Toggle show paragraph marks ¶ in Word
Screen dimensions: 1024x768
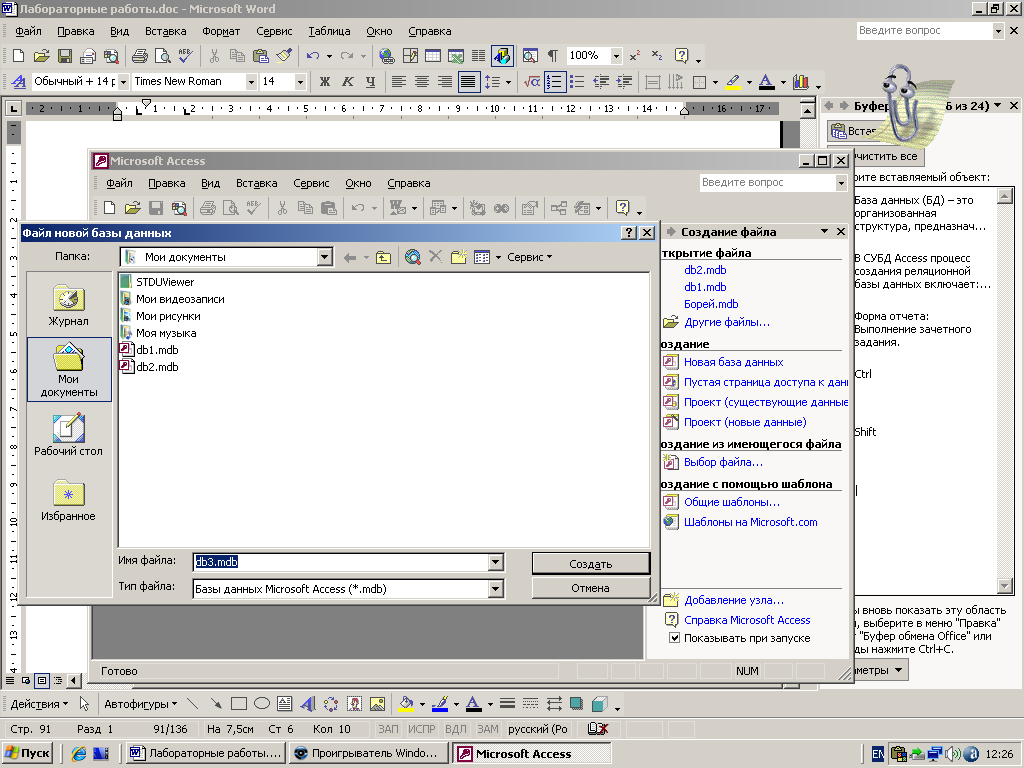[x=552, y=56]
